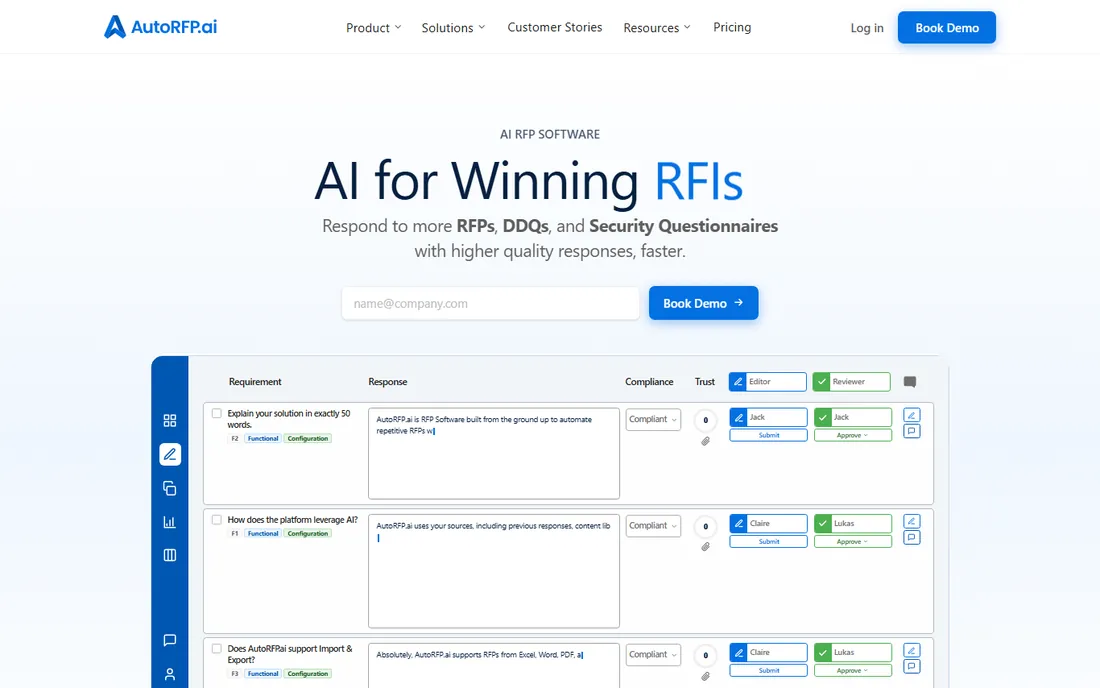The height and width of the screenshot is (688, 1100).
Task: Click trust score 0 in 'Import & Export' row
Action: 706,656
